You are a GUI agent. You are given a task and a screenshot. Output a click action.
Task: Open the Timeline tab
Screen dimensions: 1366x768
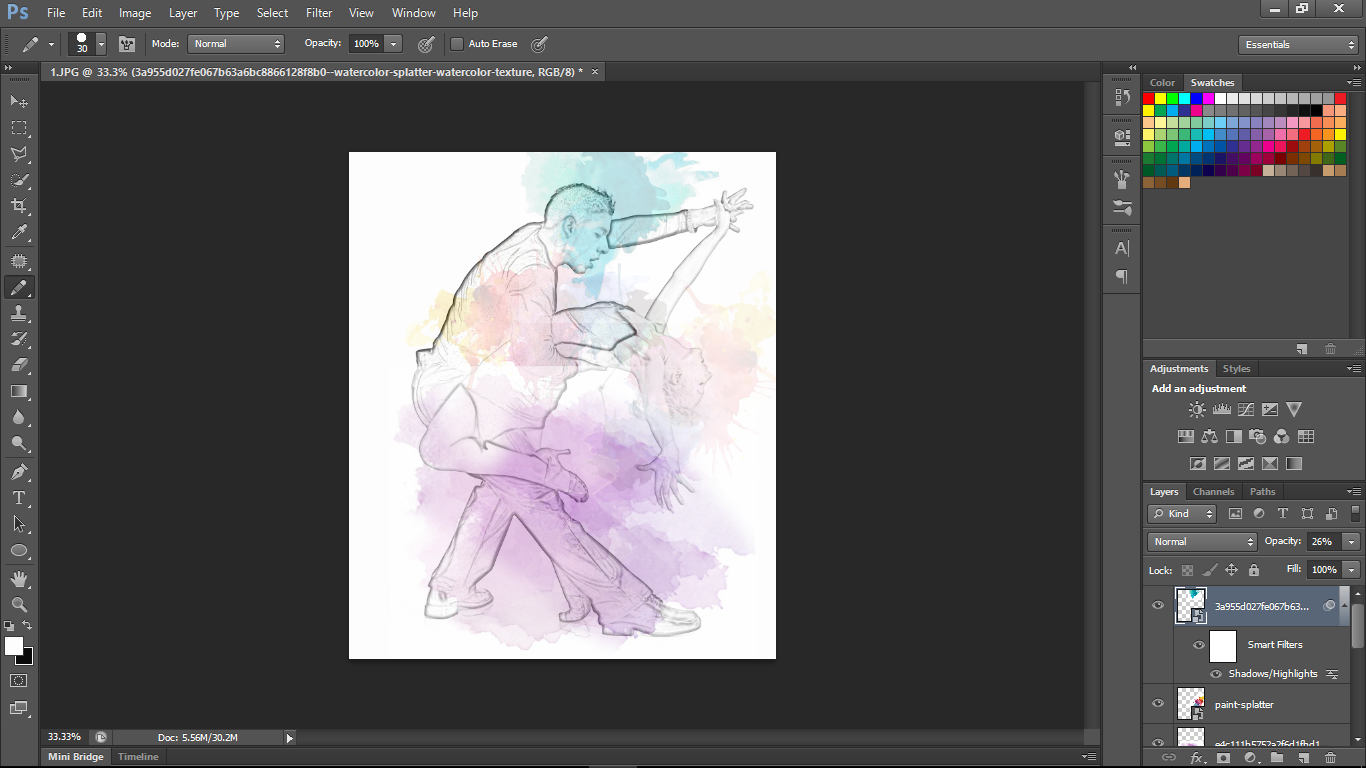(x=138, y=757)
